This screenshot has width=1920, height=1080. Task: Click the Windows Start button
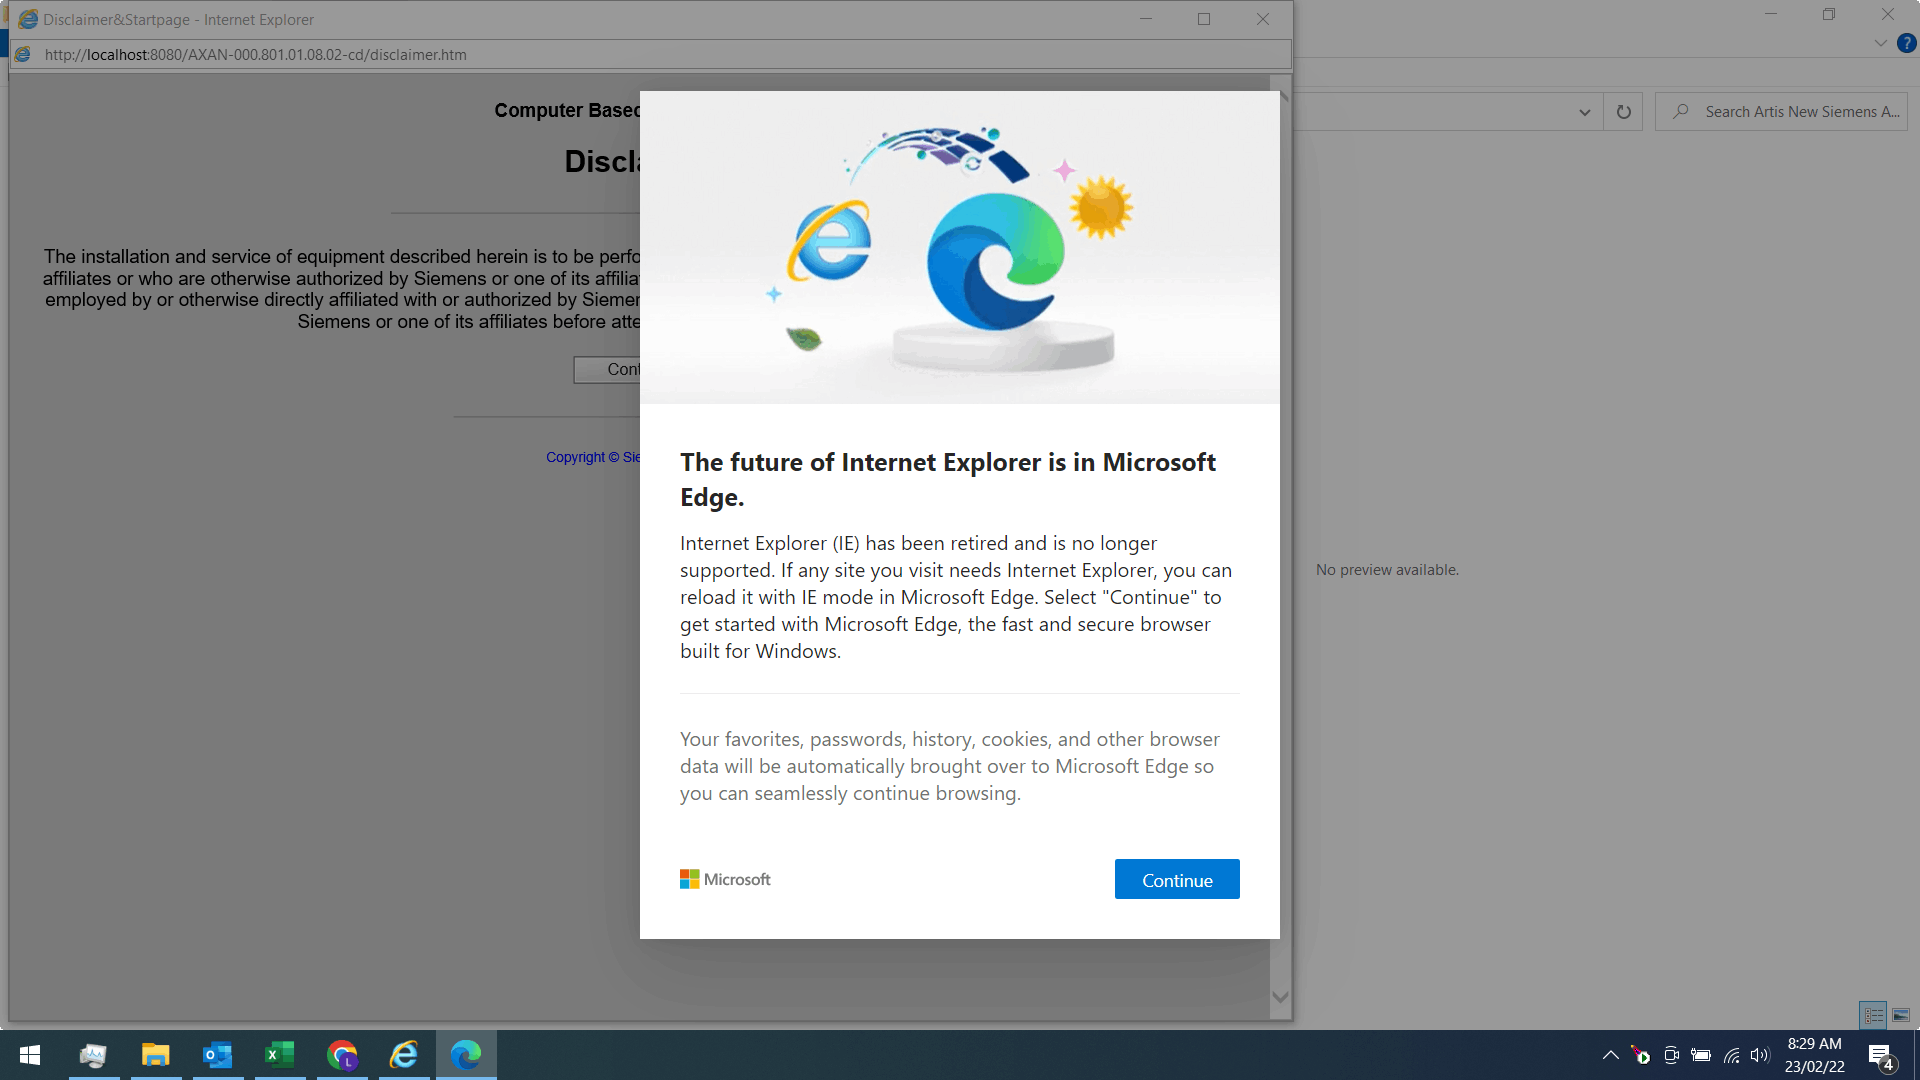click(x=30, y=1054)
